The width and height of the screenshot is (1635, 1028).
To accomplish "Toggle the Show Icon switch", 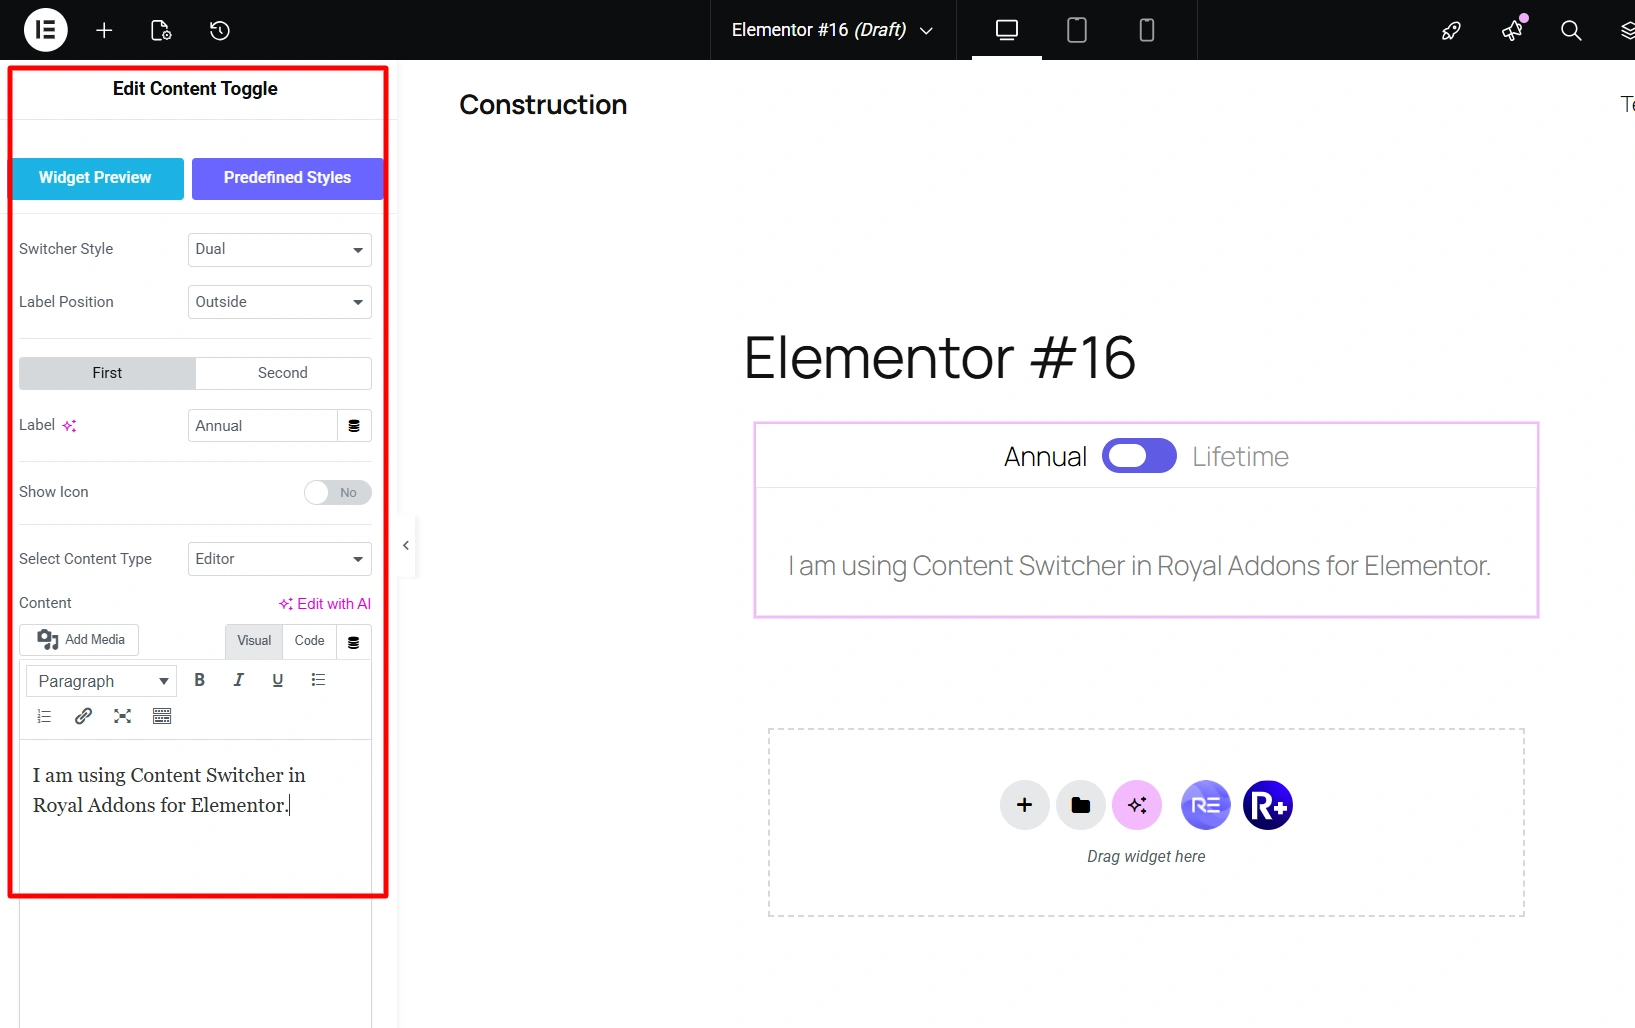I will pyautogui.click(x=338, y=492).
